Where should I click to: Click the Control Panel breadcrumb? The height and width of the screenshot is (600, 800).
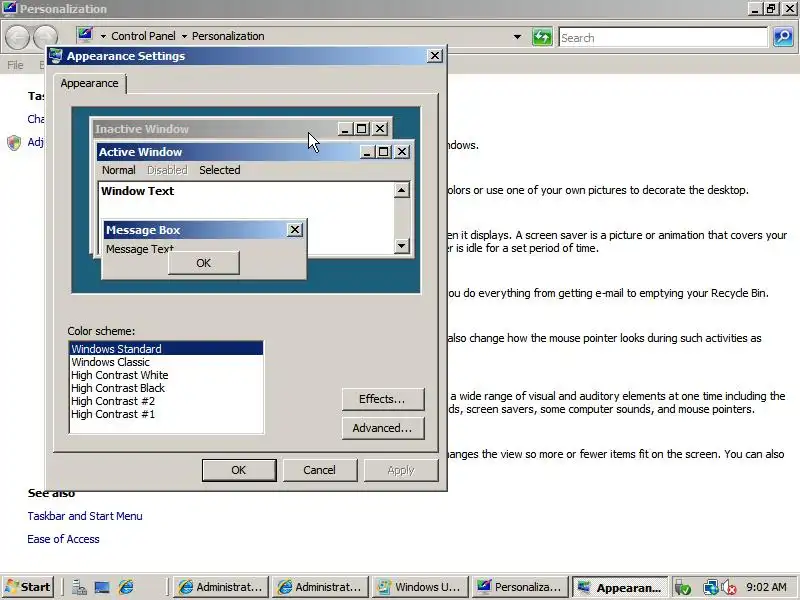(143, 36)
